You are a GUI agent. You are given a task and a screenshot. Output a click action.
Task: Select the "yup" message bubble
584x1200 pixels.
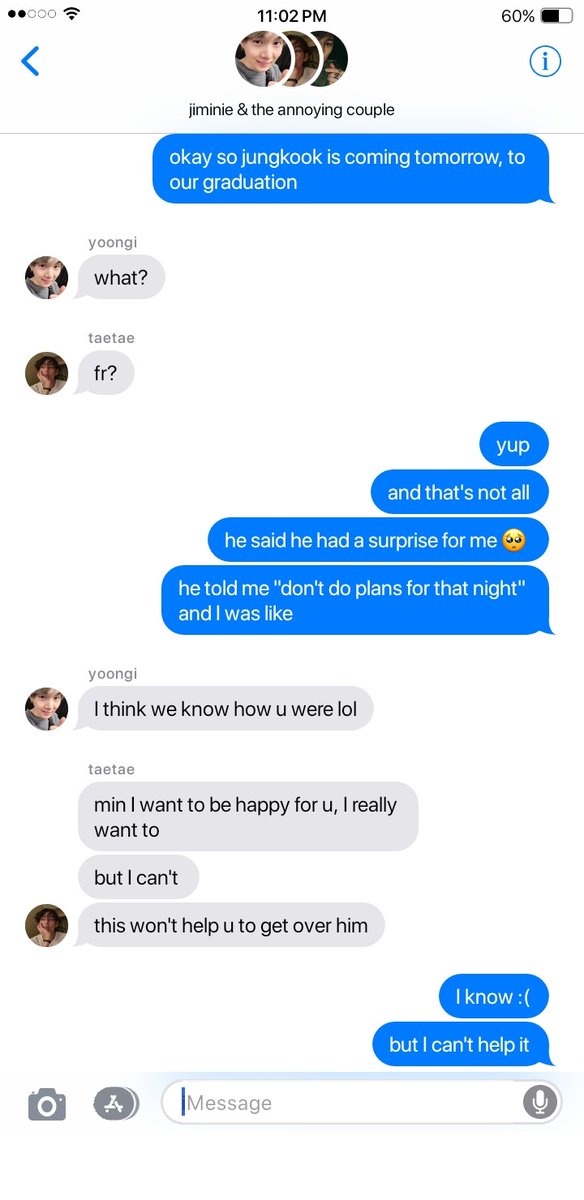pyautogui.click(x=513, y=445)
